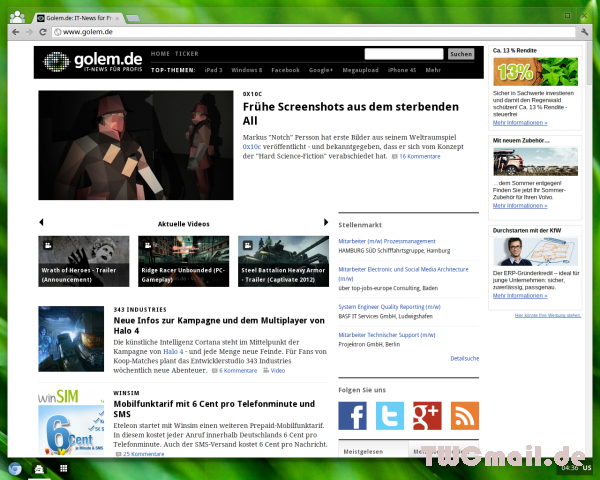The height and width of the screenshot is (480, 600).
Task: Open the apps grid icon in the shelf
Action: [x=63, y=468]
